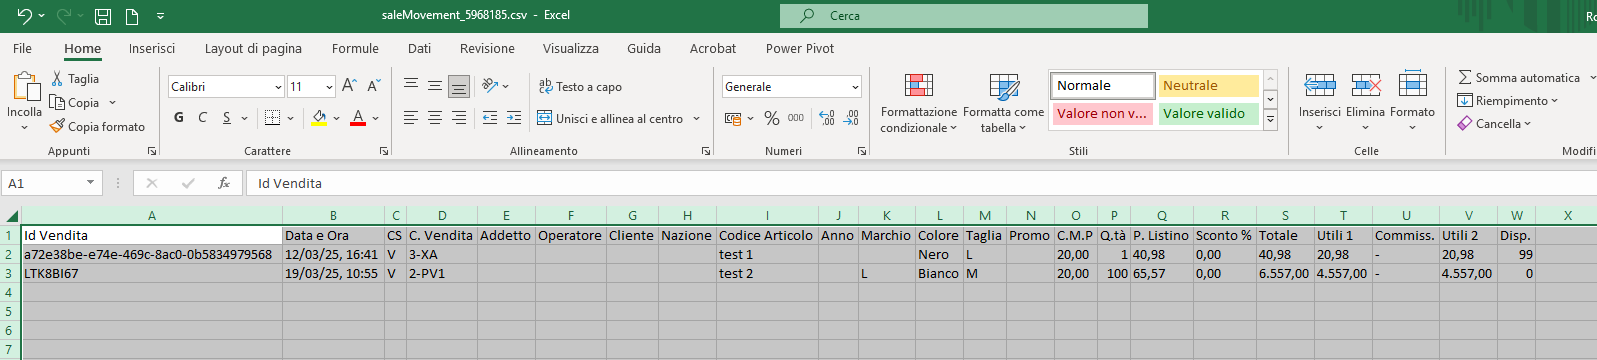
Task: Click the New document icon in quick access
Action: pyautogui.click(x=132, y=16)
